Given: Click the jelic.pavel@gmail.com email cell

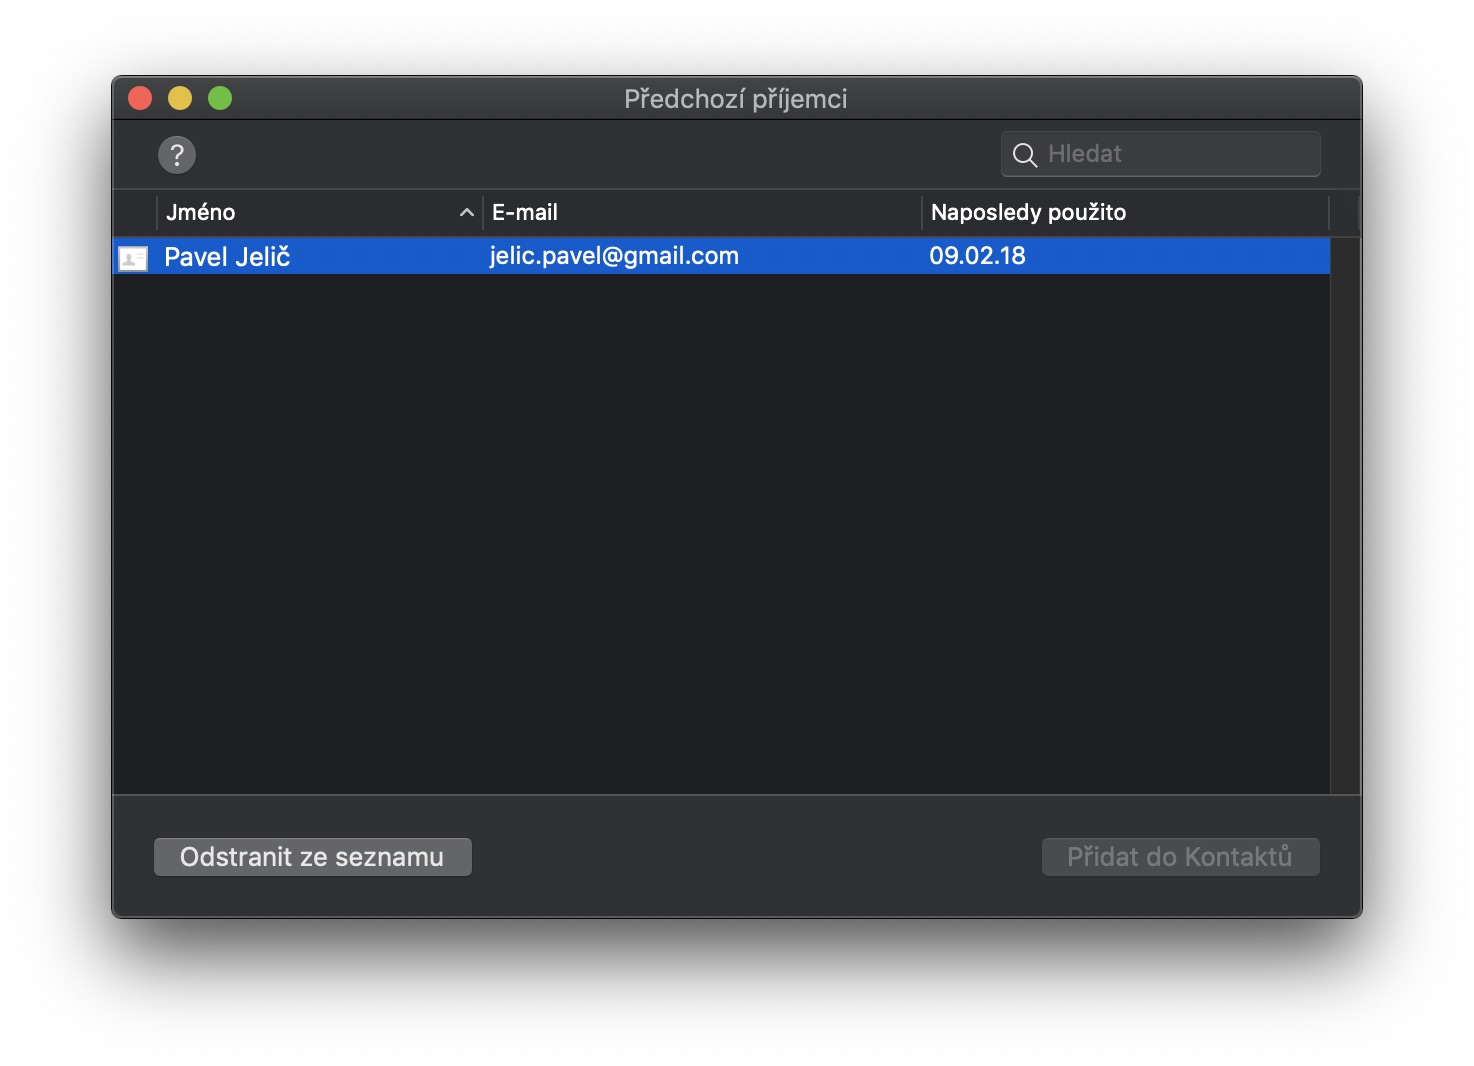Looking at the screenshot, I should (x=614, y=256).
